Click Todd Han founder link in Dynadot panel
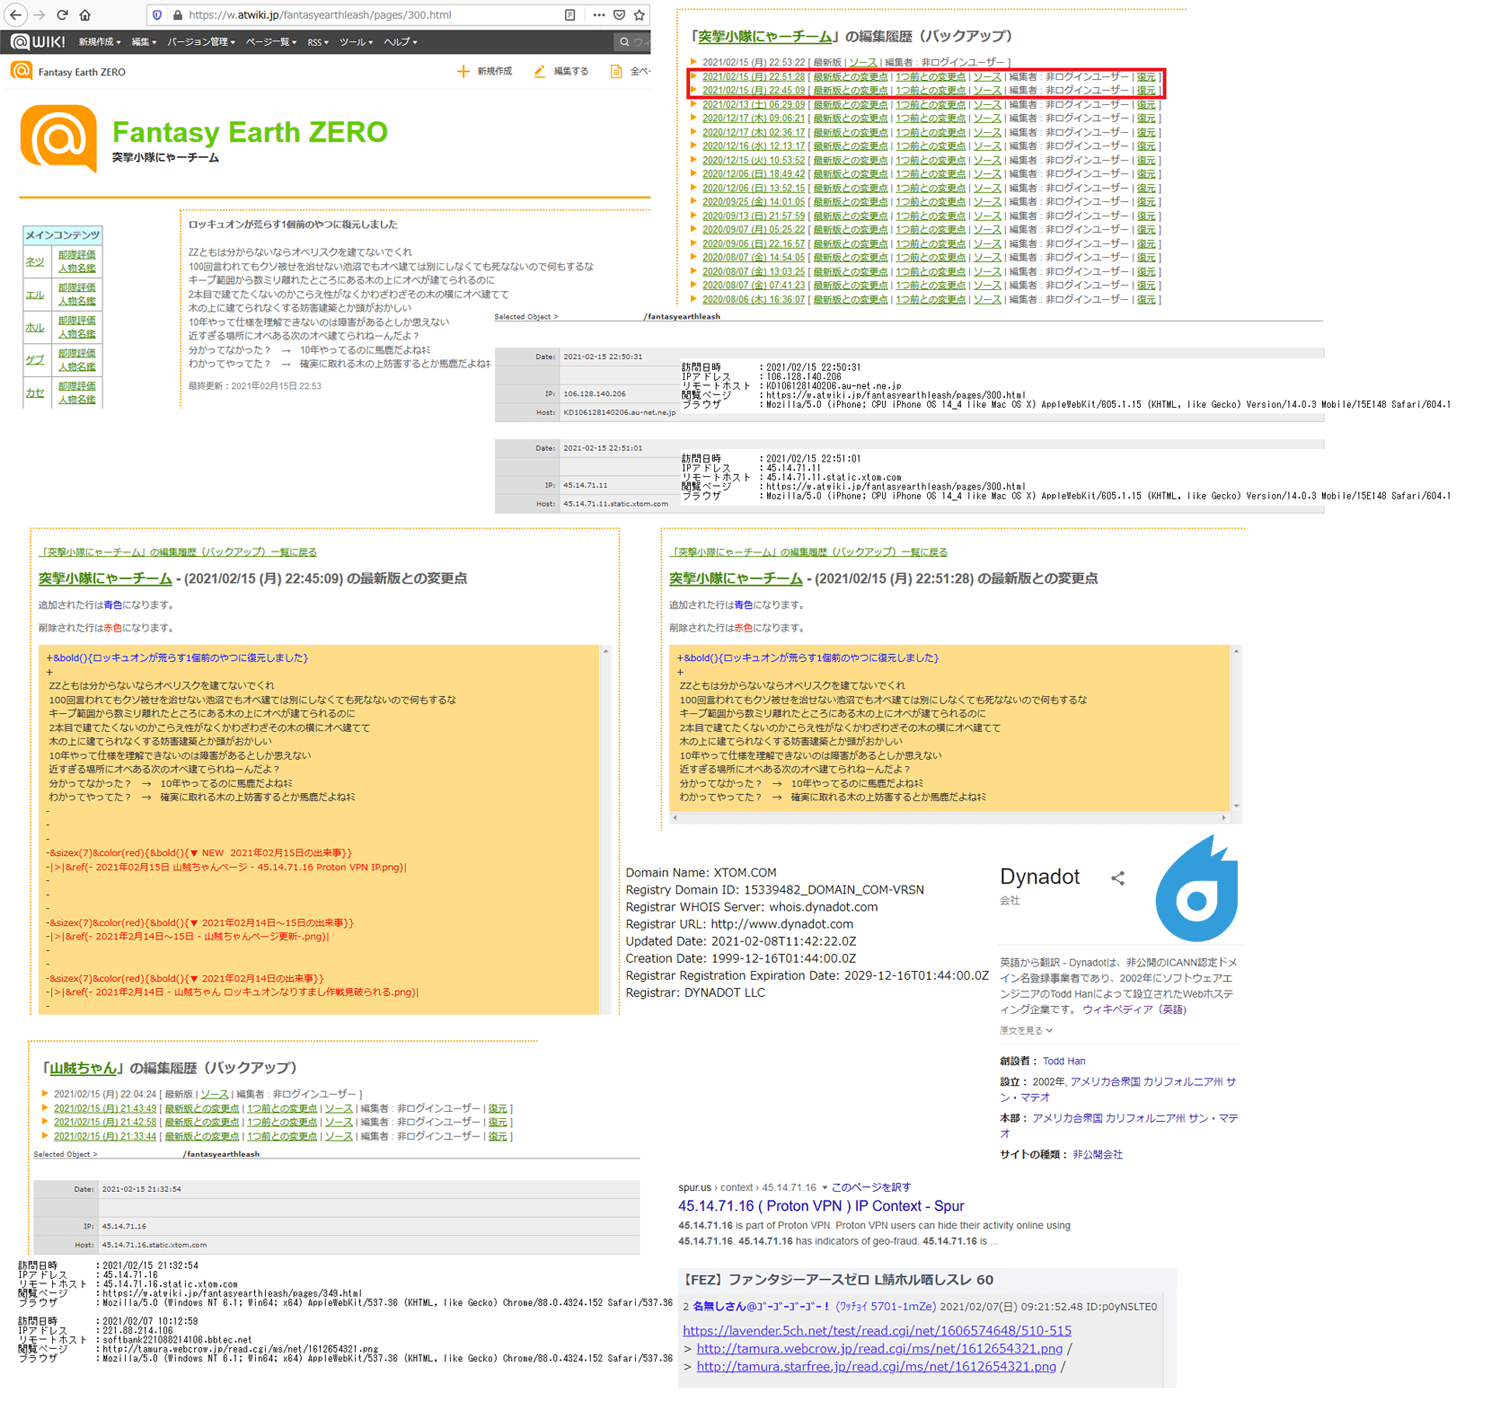The image size is (1500, 1428). tap(1064, 1062)
